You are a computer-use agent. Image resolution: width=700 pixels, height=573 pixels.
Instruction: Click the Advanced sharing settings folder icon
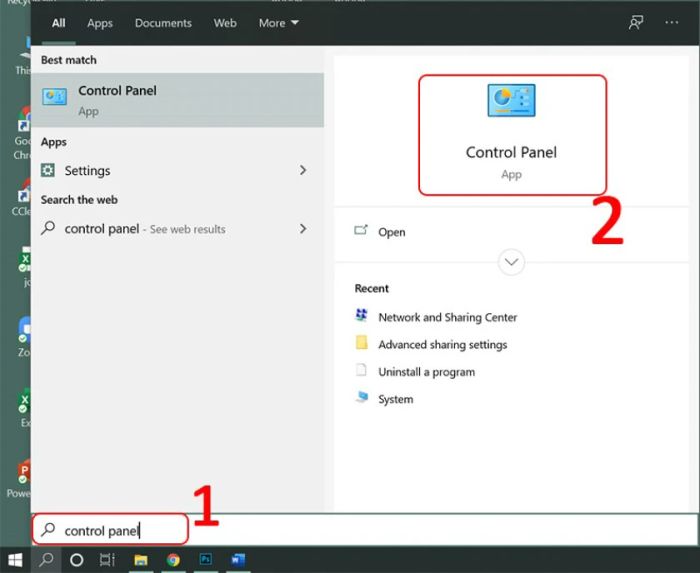(361, 342)
